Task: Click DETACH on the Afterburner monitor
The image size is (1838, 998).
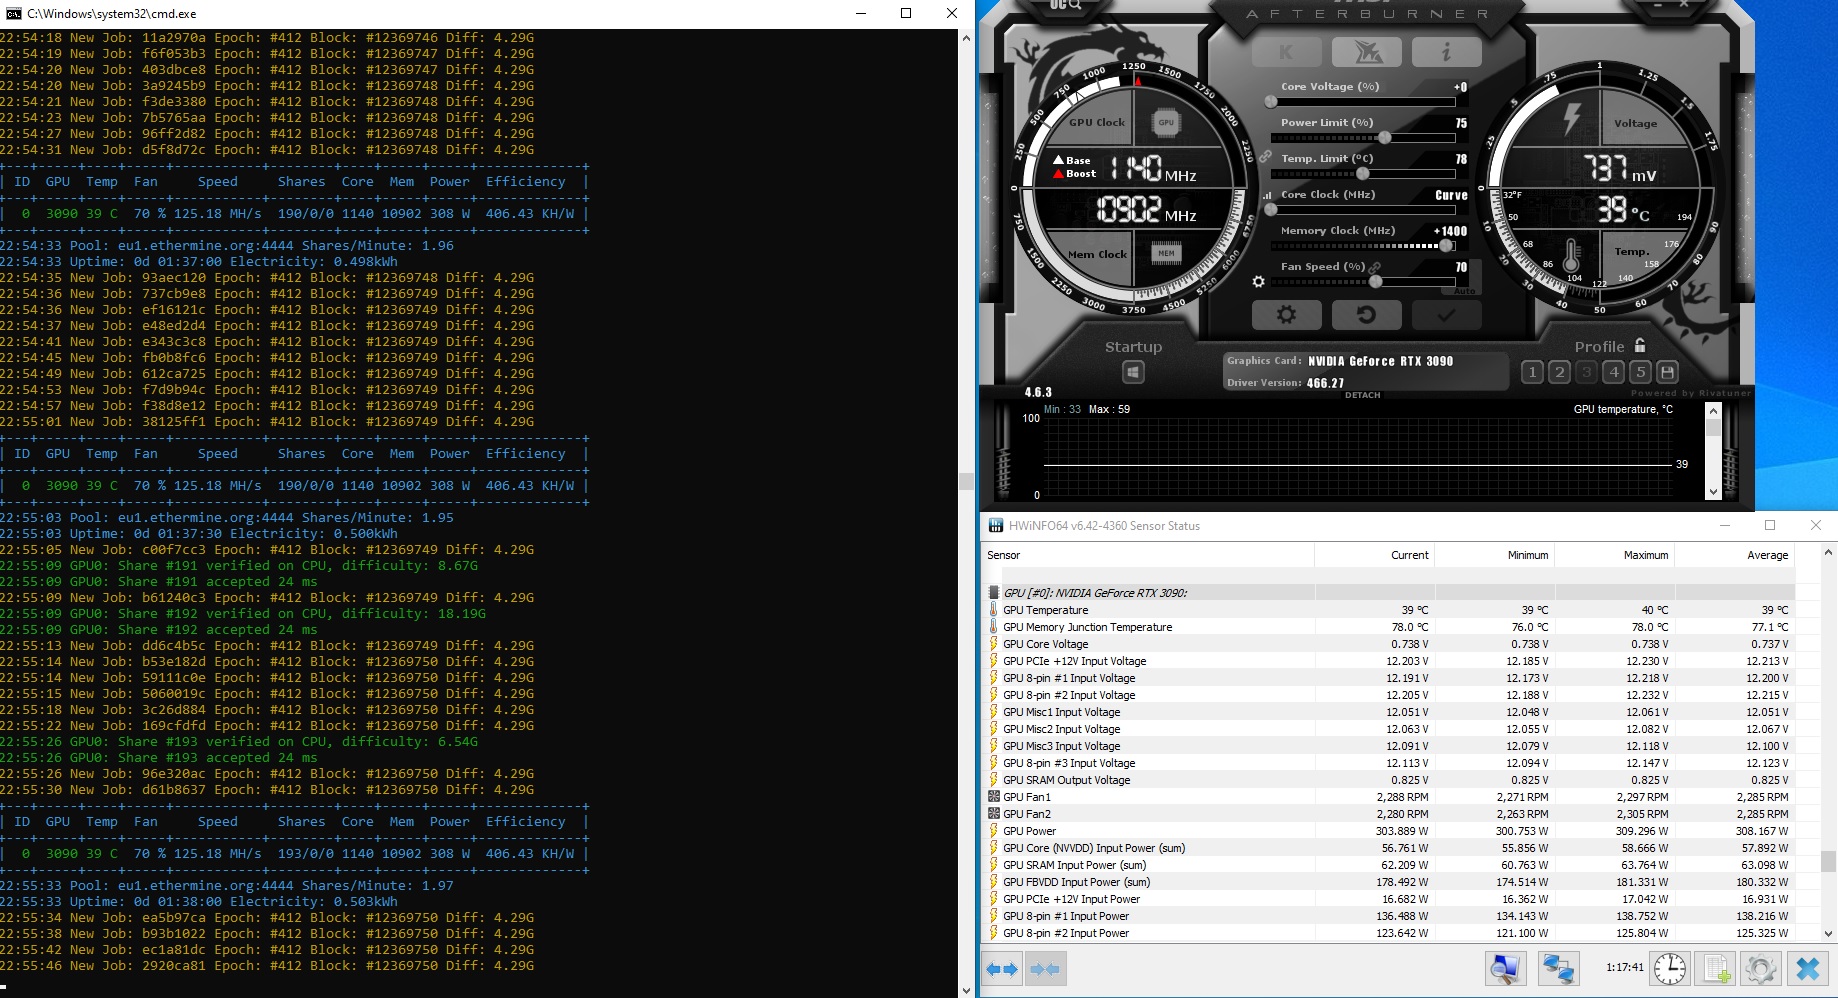Action: pyautogui.click(x=1362, y=395)
